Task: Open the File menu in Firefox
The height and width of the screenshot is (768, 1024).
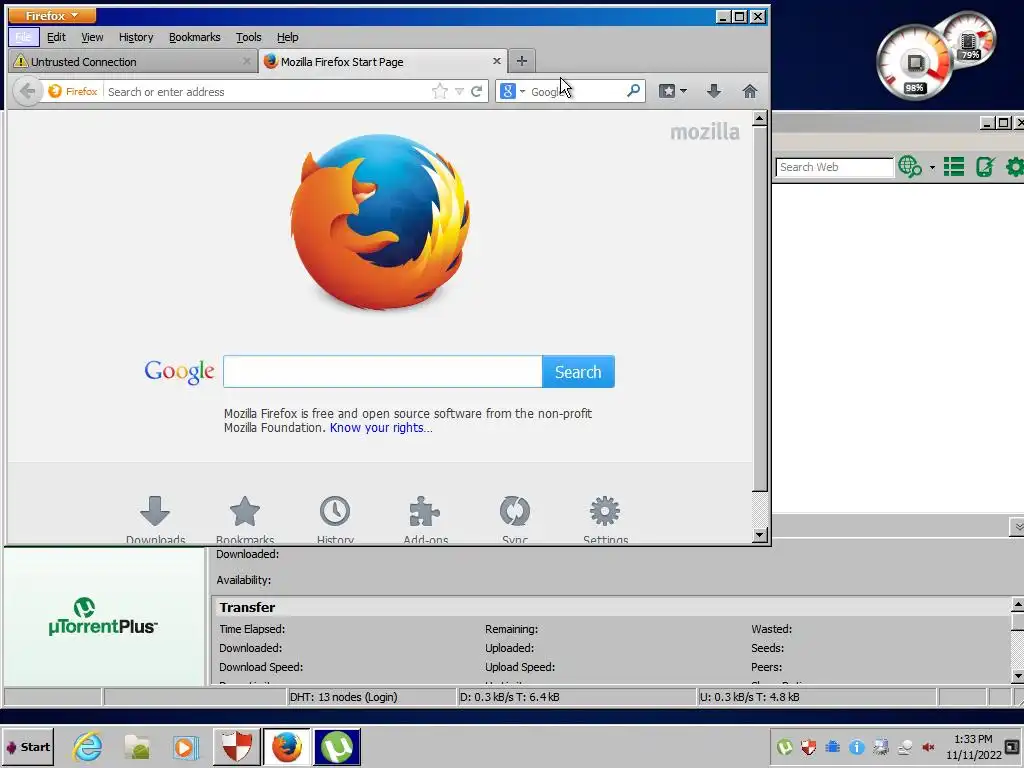Action: click(24, 37)
